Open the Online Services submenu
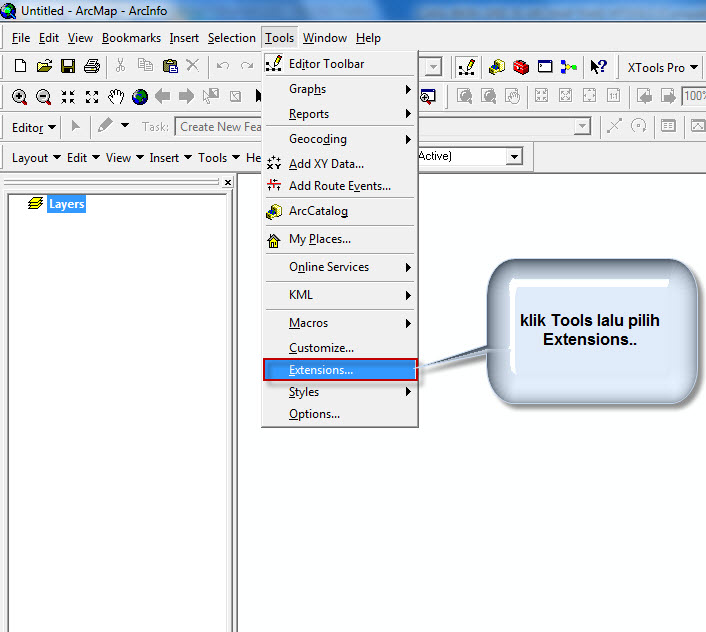 tap(340, 267)
